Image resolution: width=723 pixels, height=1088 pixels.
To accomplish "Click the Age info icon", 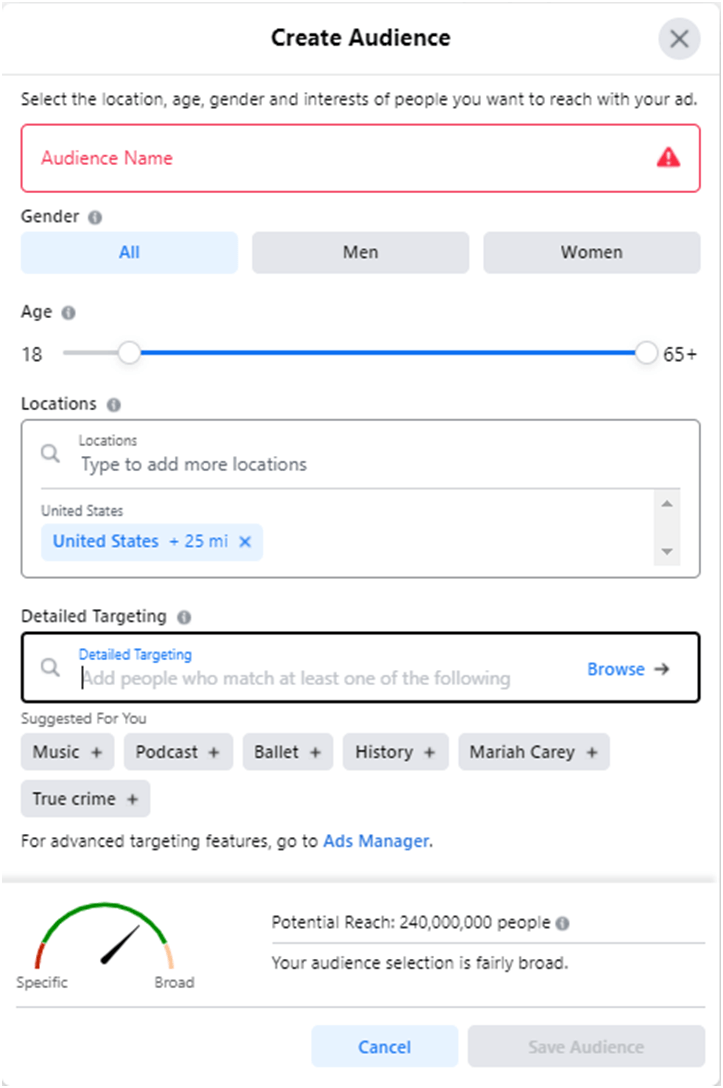I will tap(68, 313).
